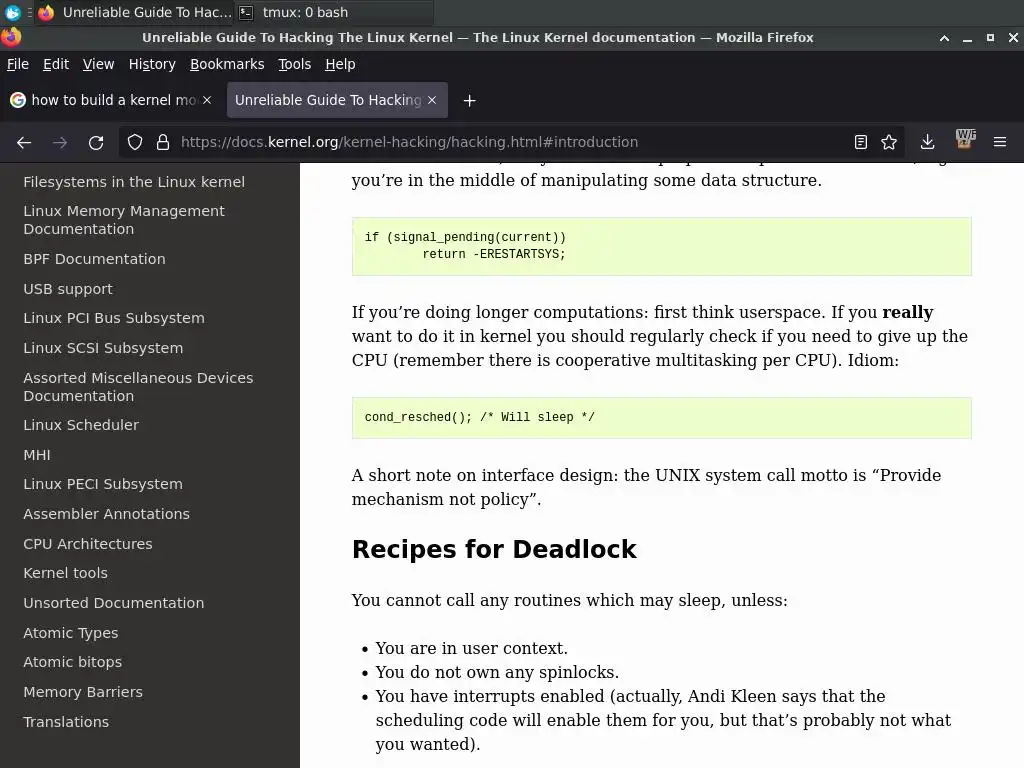The image size is (1024, 768).
Task: Open the tracking protection shield icon
Action: [135, 142]
